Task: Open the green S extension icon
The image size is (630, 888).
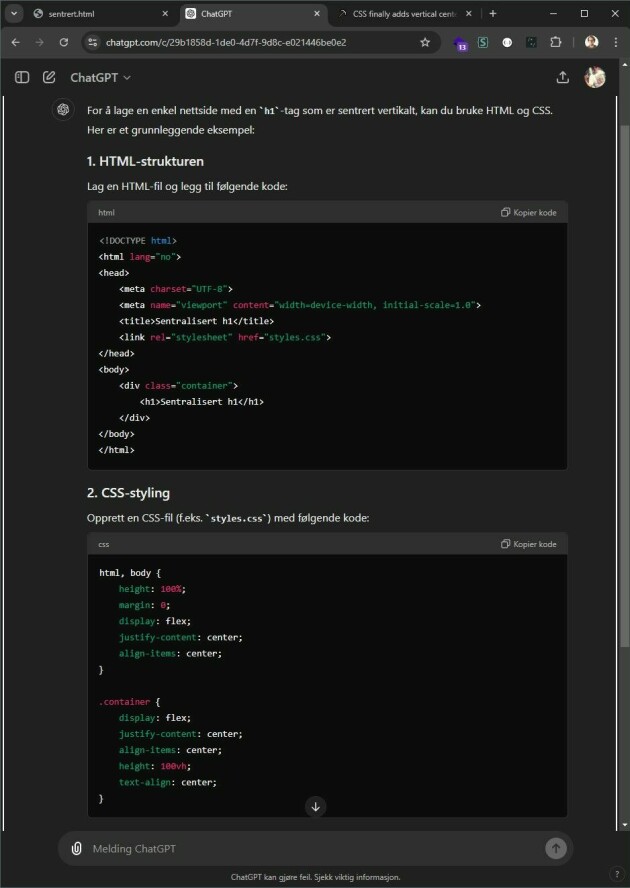Action: coord(483,42)
